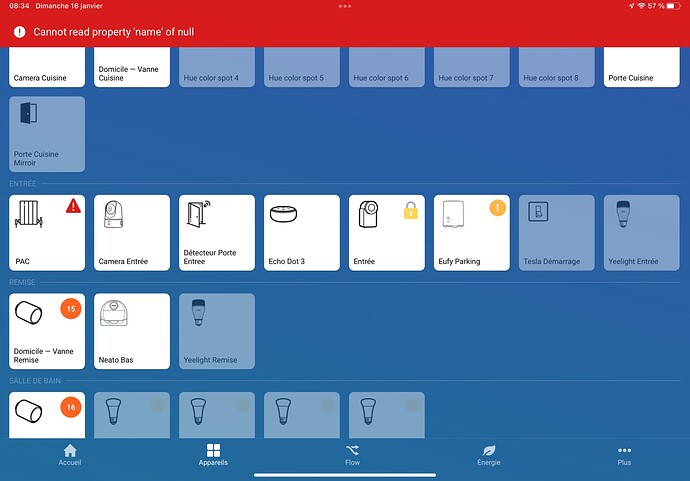Tap the orange 16 temperature badge
Image resolution: width=690 pixels, height=481 pixels.
(71, 408)
